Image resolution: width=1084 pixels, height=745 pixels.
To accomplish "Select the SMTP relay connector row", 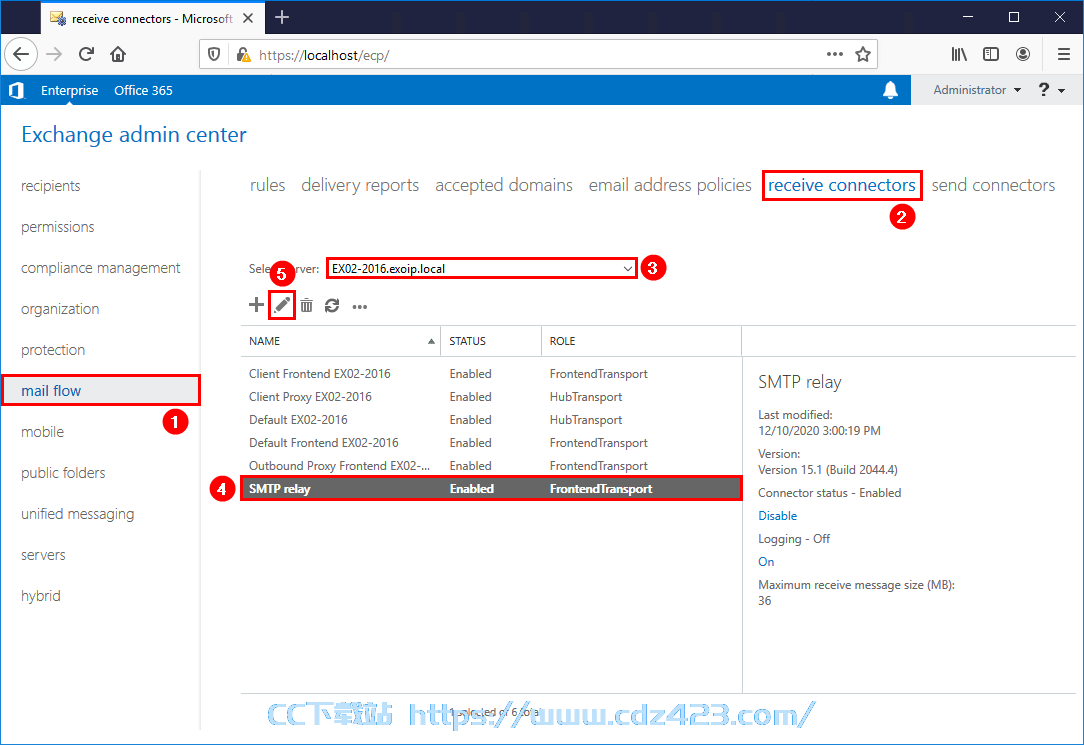I will click(491, 489).
